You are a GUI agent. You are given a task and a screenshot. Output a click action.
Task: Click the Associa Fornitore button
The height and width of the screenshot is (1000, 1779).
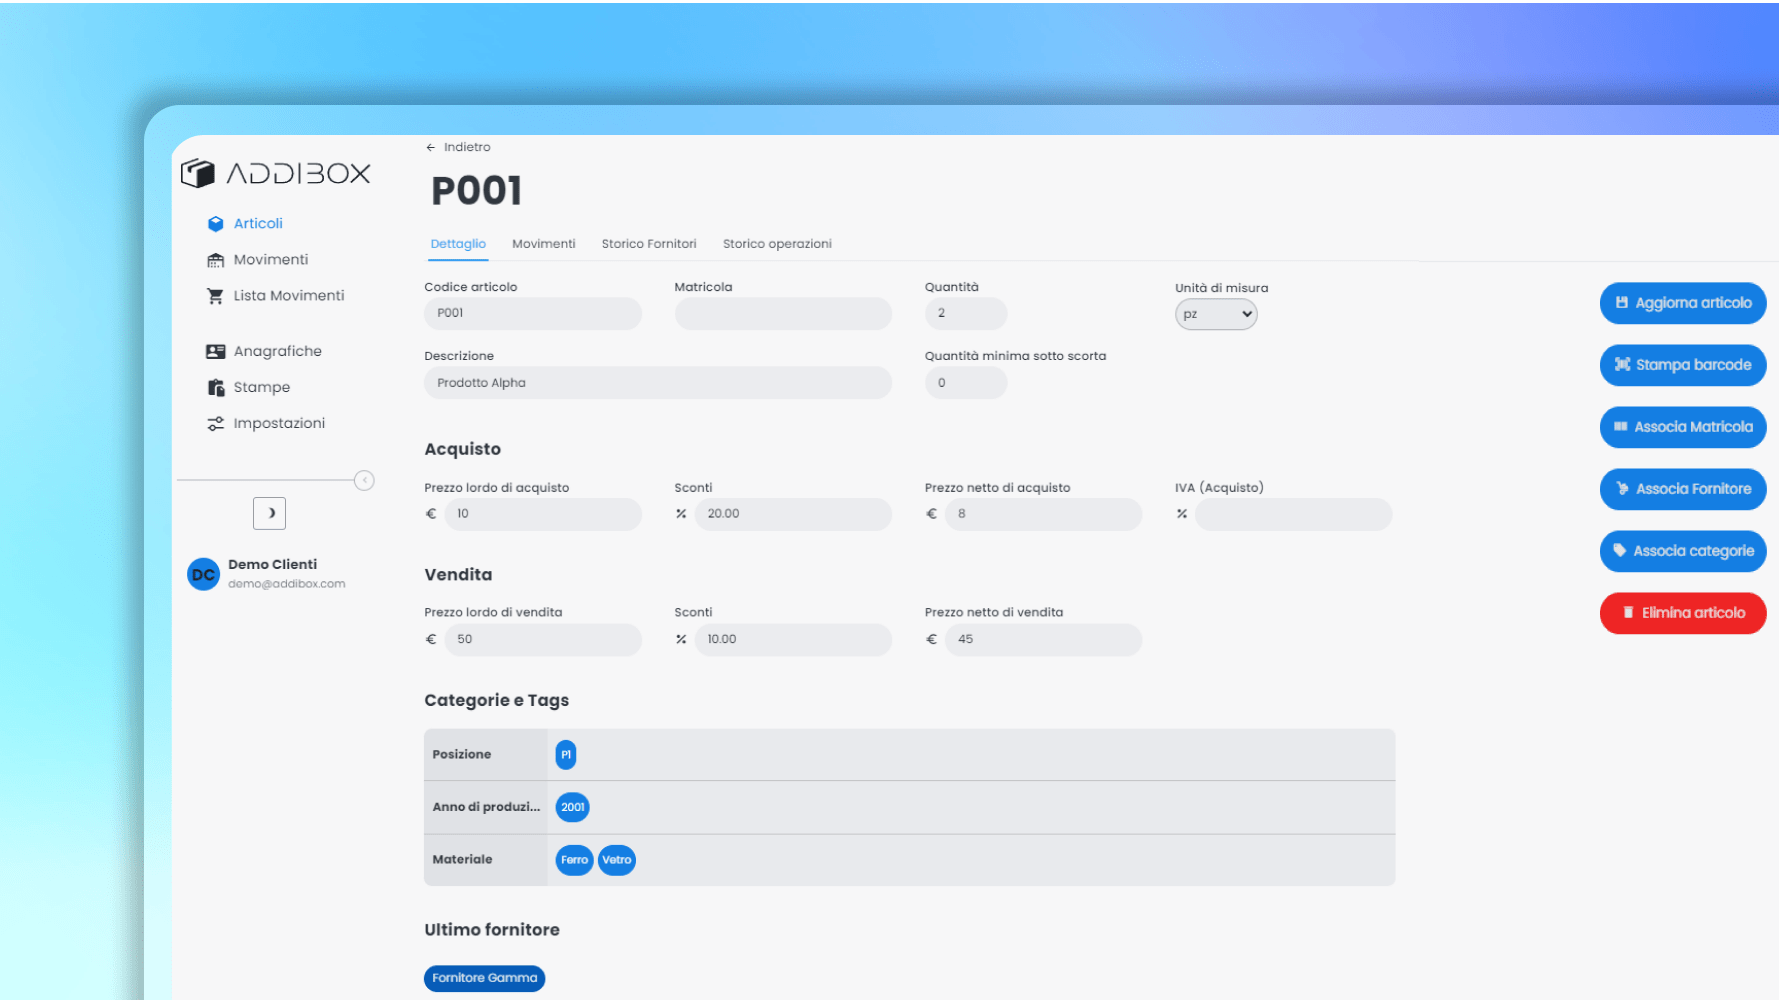1683,489
